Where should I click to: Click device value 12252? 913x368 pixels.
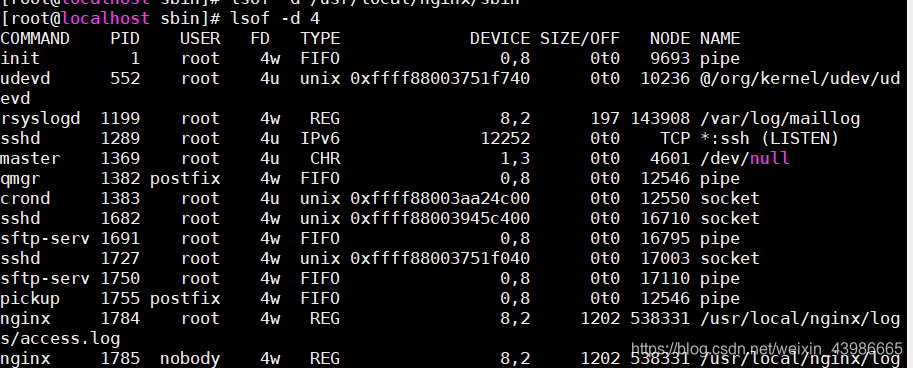(505, 139)
